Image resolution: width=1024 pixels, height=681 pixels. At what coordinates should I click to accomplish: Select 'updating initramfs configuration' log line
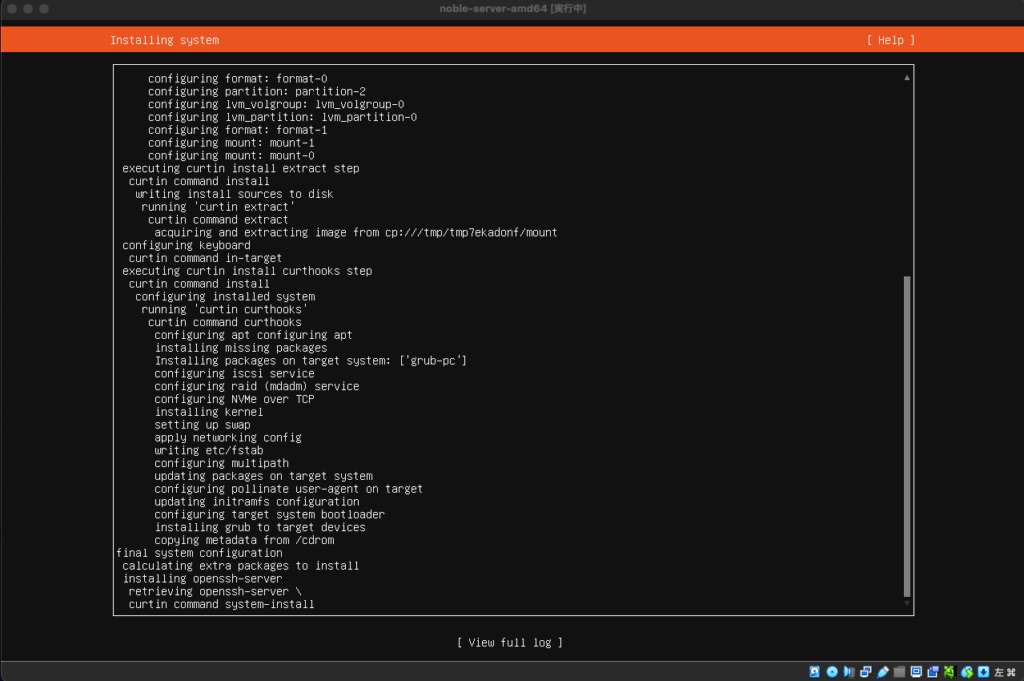point(257,502)
